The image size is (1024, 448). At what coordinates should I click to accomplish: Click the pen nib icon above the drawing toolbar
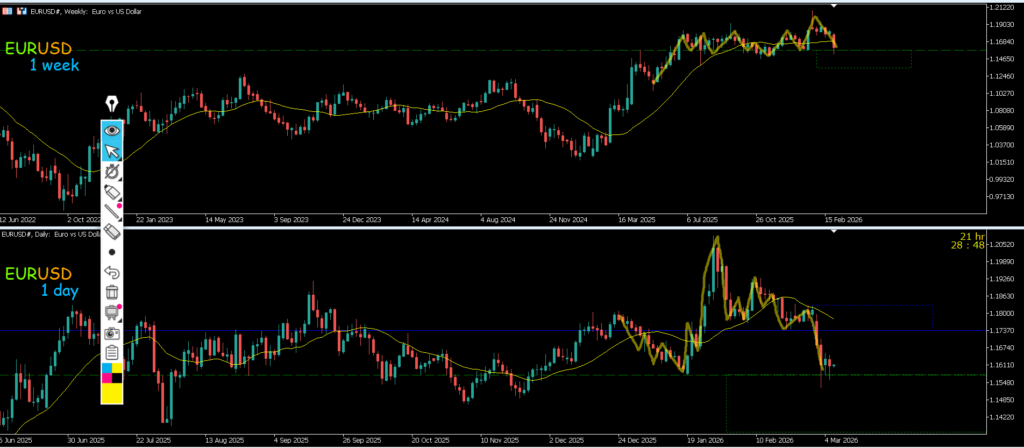coord(112,104)
